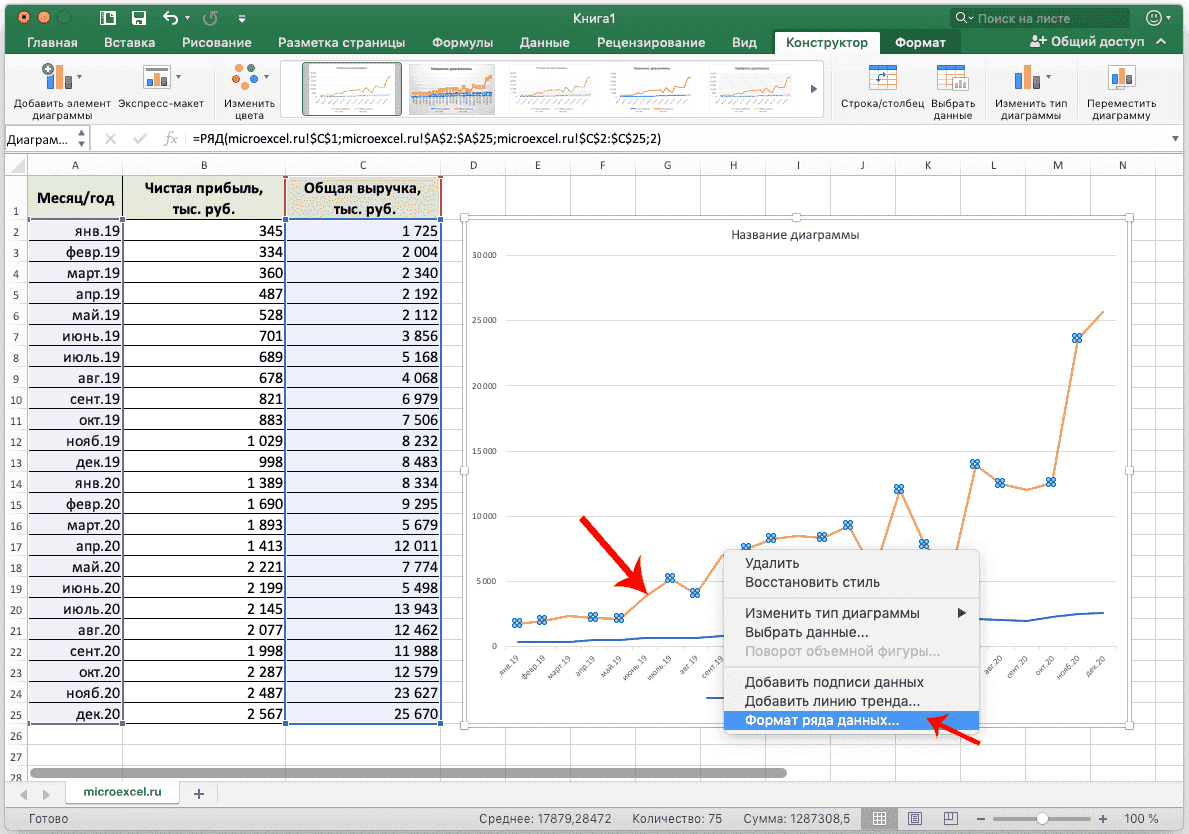The image size is (1189, 834).
Task: Click the zoom slider in the status bar
Action: point(1042,818)
